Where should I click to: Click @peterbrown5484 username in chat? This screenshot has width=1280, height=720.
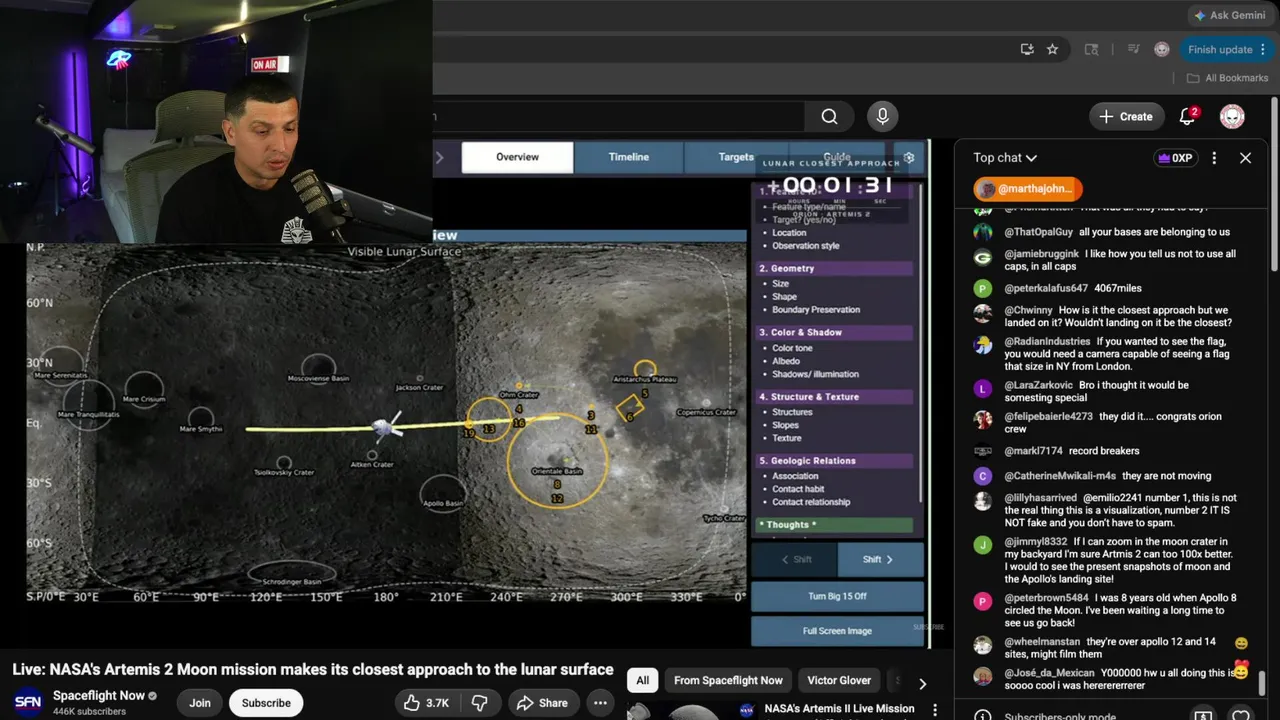1046,598
